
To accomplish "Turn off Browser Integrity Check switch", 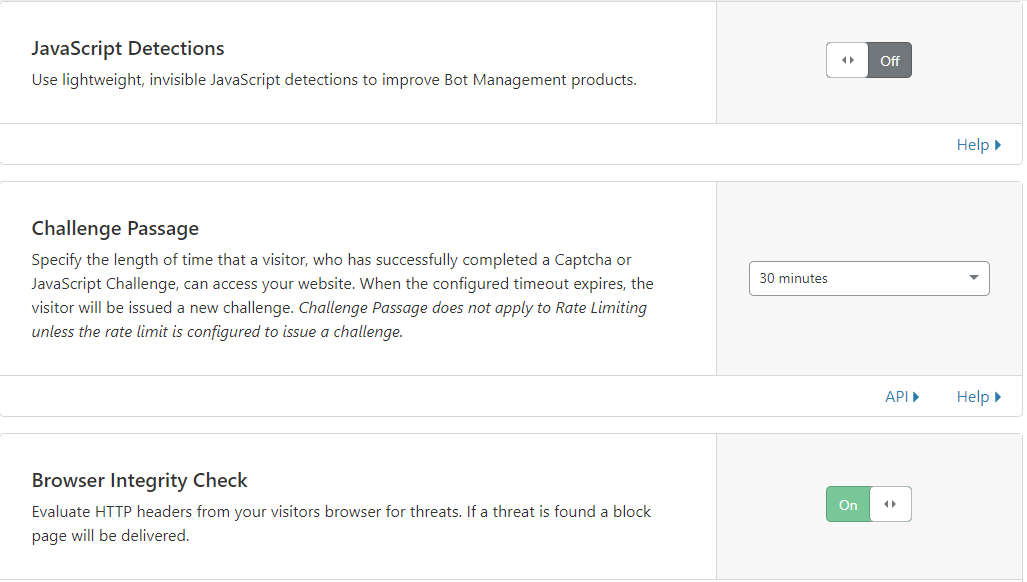I will coord(868,504).
